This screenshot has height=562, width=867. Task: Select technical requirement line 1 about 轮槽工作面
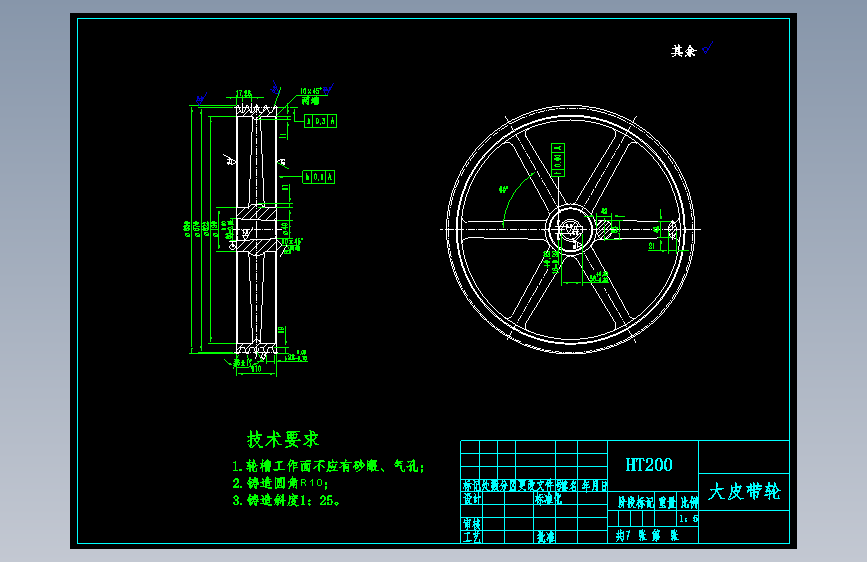pyautogui.click(x=328, y=466)
